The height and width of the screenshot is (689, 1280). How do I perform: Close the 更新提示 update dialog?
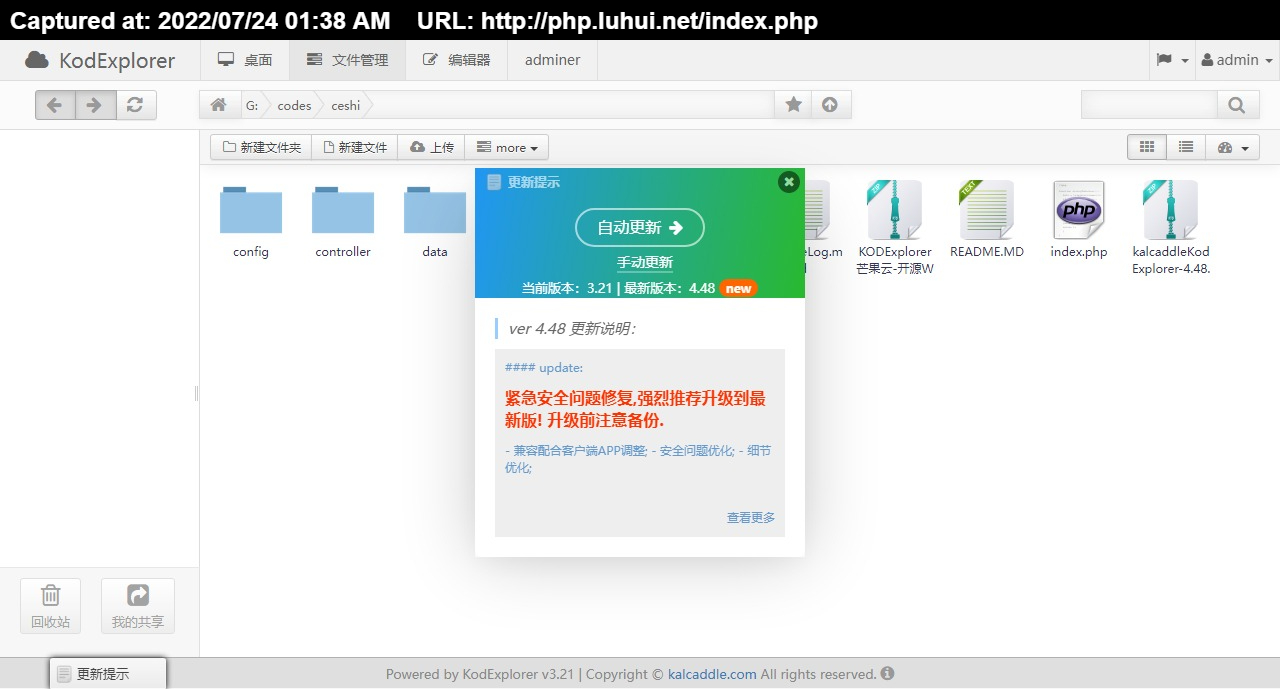(x=789, y=182)
